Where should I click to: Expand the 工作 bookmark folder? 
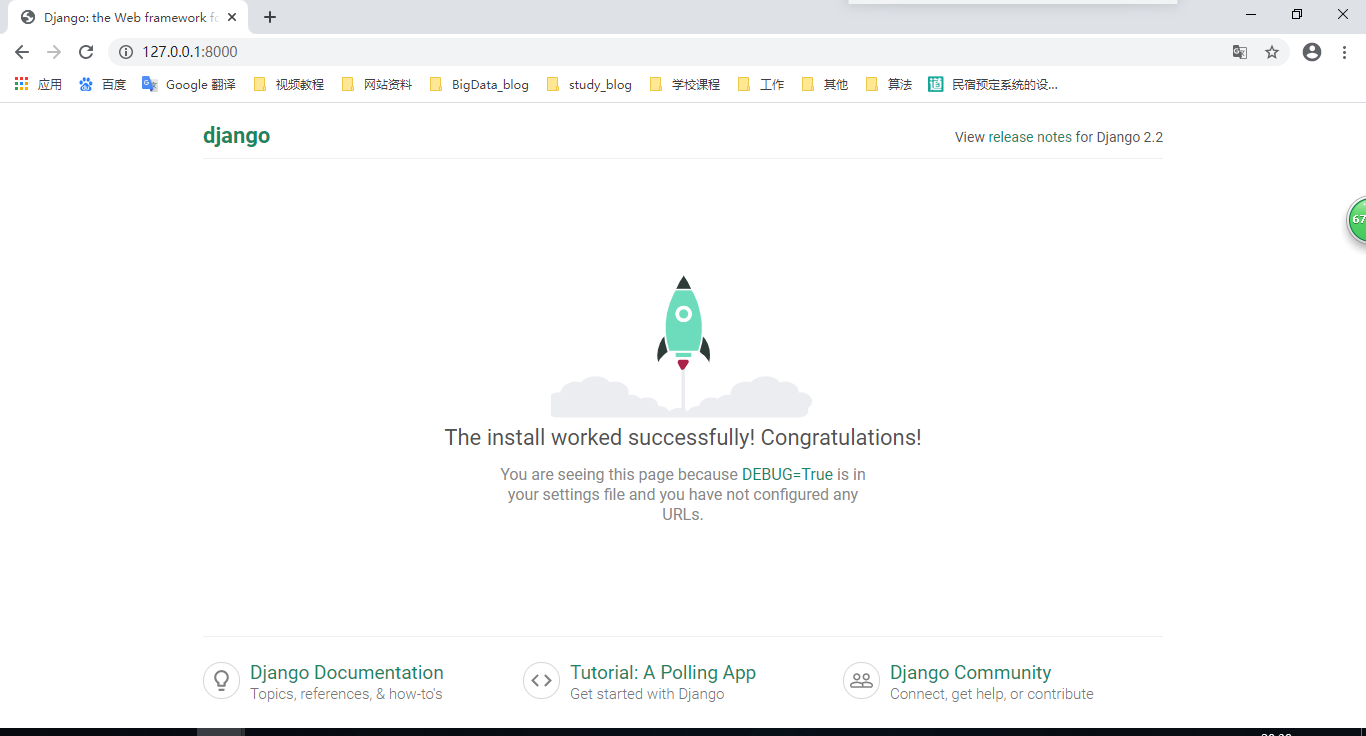761,85
